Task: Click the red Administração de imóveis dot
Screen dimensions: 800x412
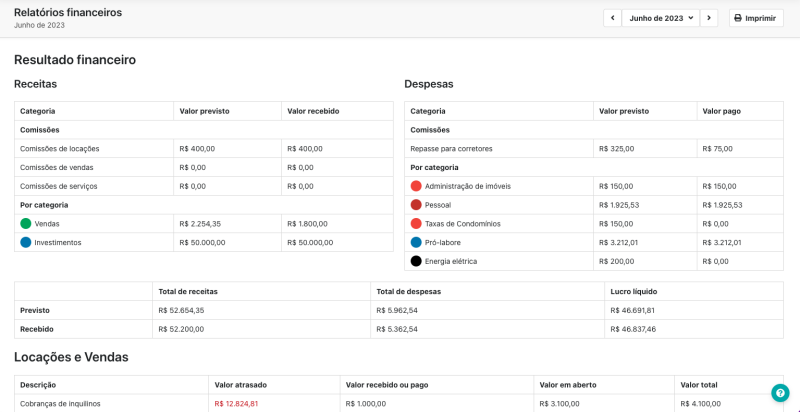Action: tap(416, 186)
